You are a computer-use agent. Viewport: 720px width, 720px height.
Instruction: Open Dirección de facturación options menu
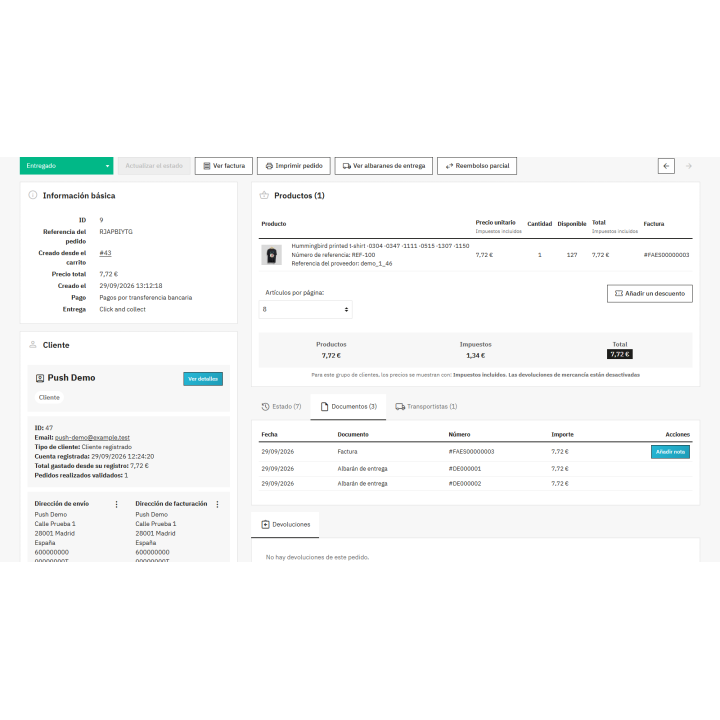pos(218,504)
